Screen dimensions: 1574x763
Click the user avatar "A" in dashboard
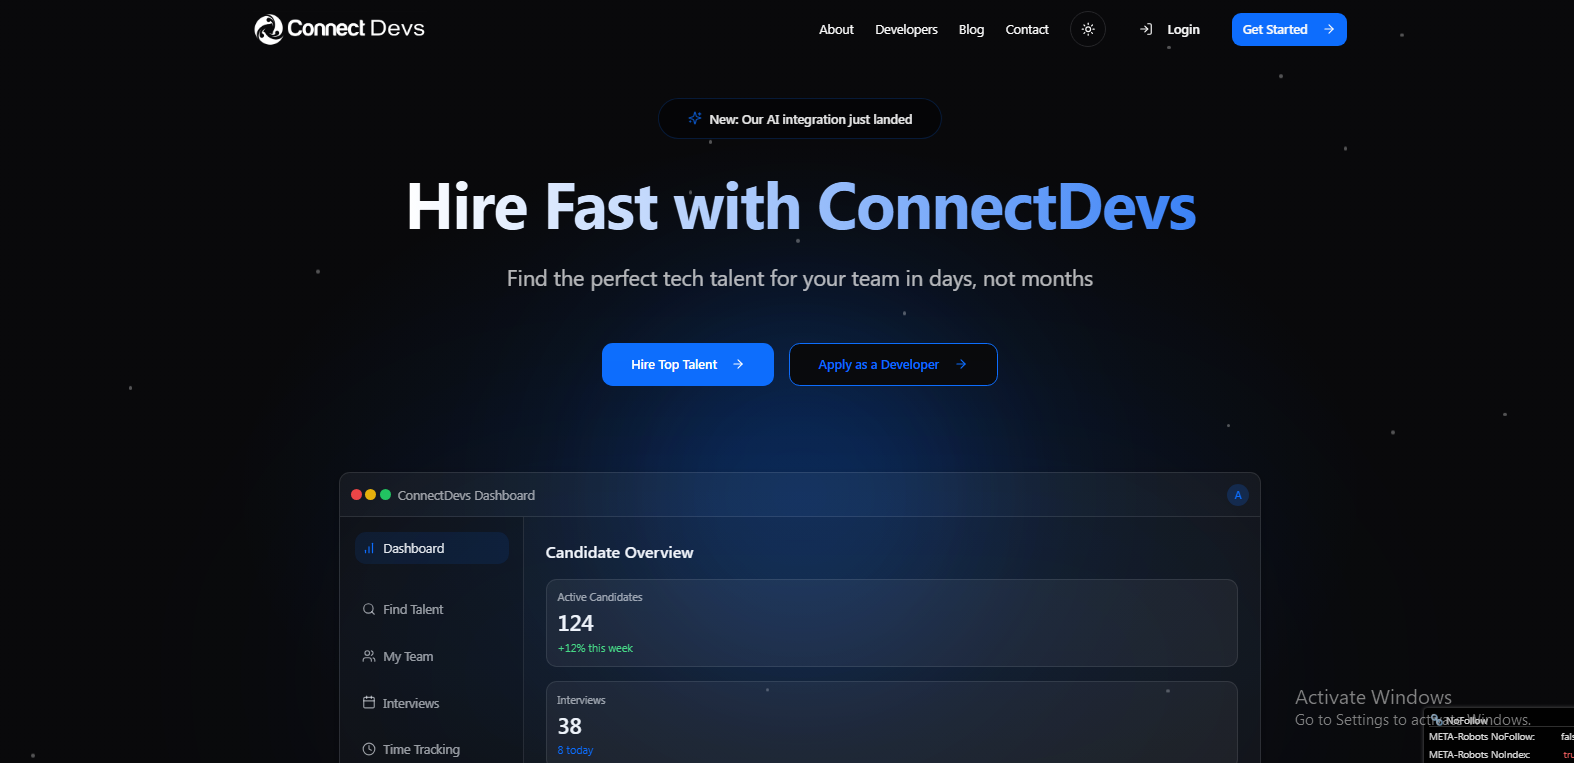pyautogui.click(x=1237, y=496)
